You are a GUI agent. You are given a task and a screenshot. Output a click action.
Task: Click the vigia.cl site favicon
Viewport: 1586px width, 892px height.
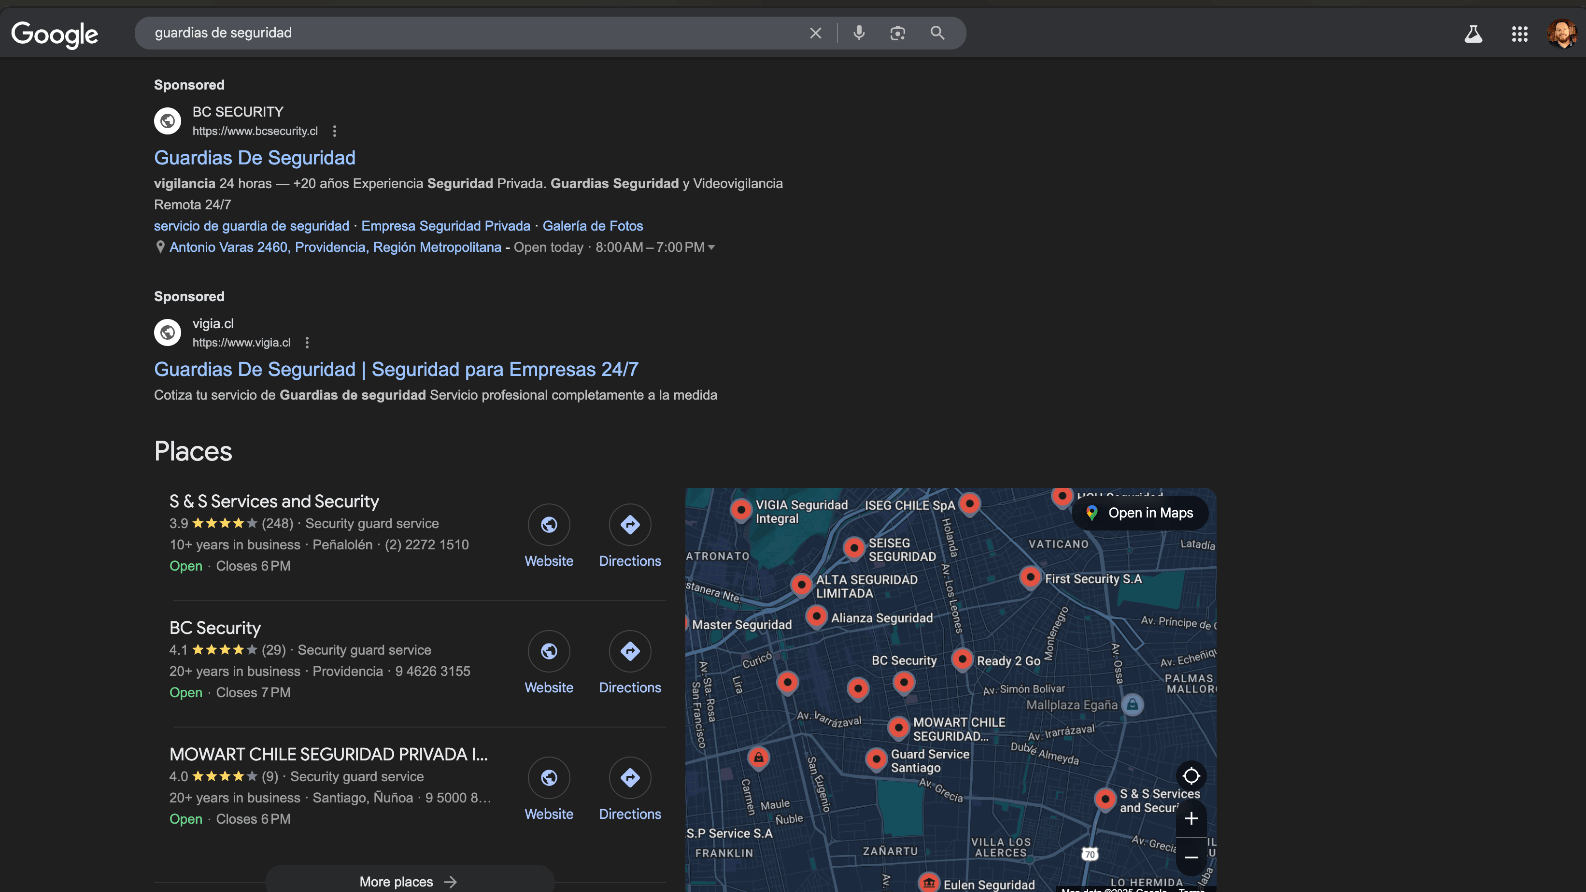click(x=168, y=332)
